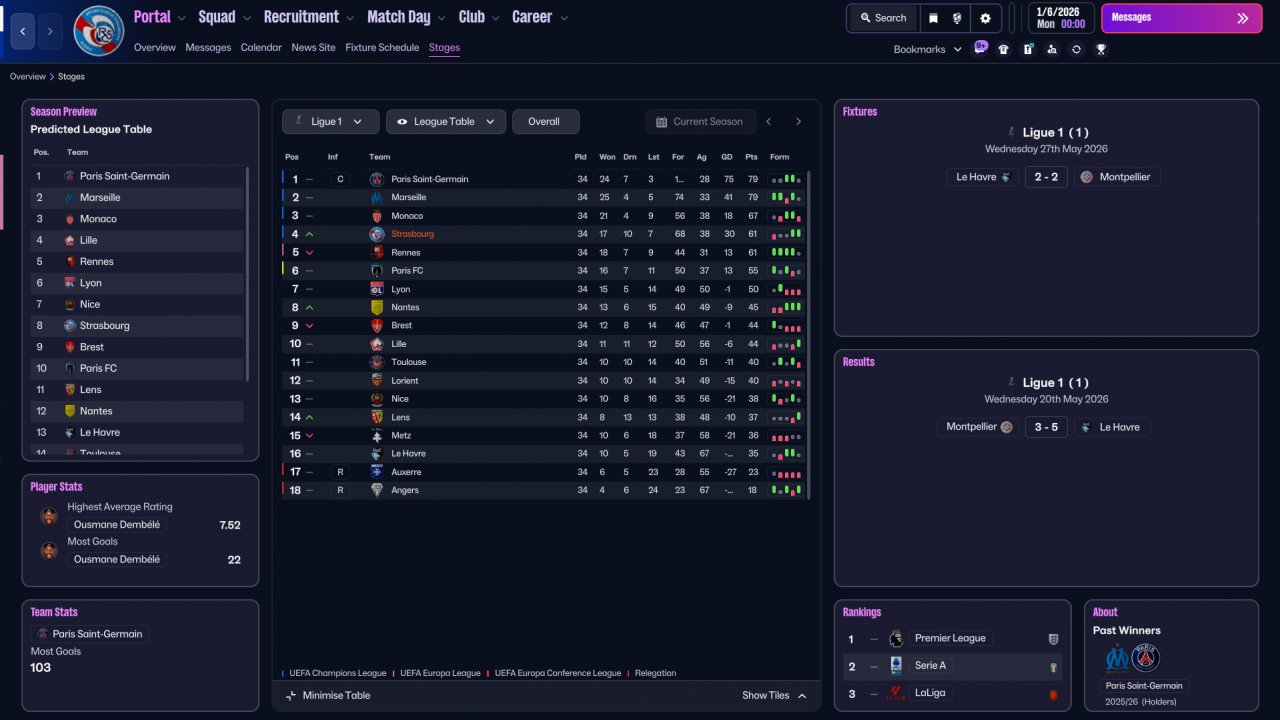Go to next season with right chevron

[798, 122]
